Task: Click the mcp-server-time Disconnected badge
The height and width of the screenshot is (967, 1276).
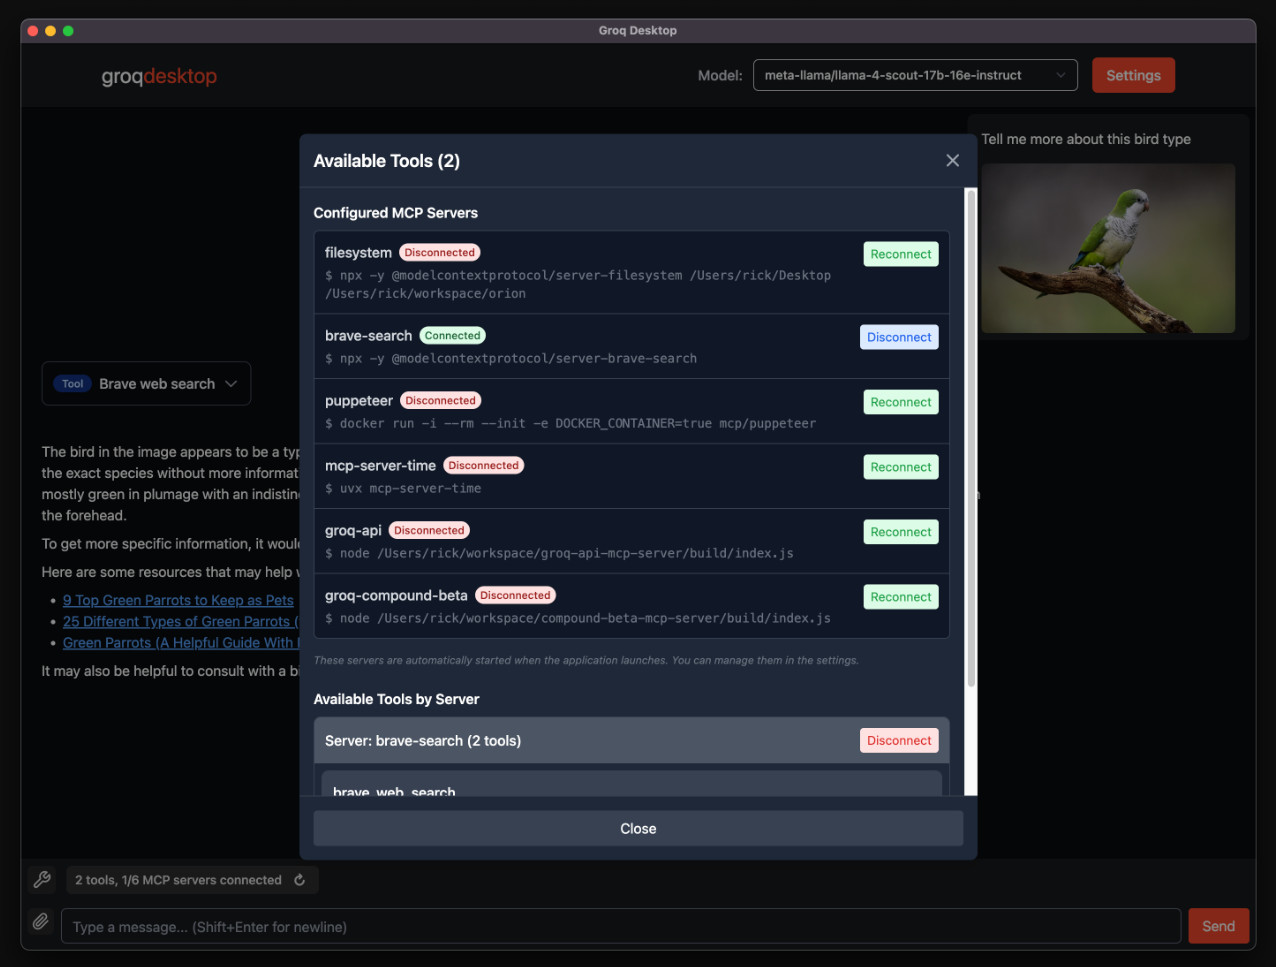Action: (484, 466)
